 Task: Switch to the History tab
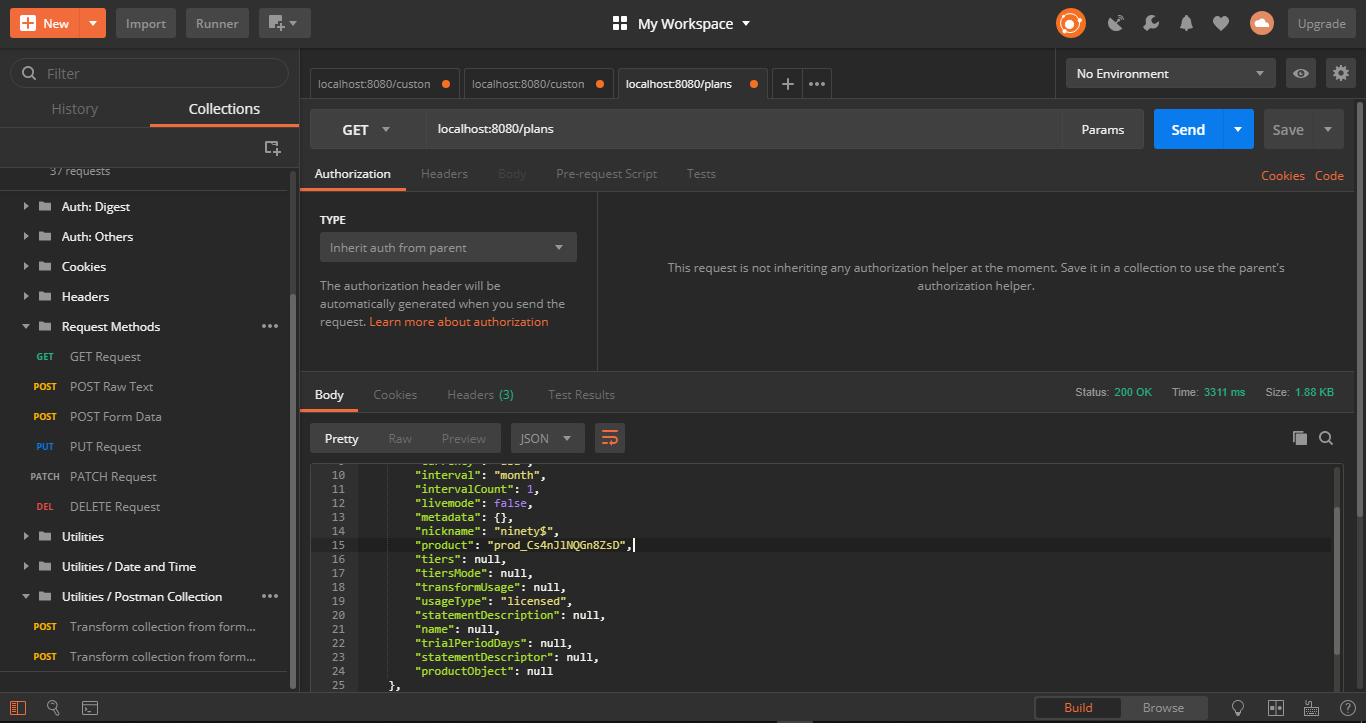(x=75, y=109)
